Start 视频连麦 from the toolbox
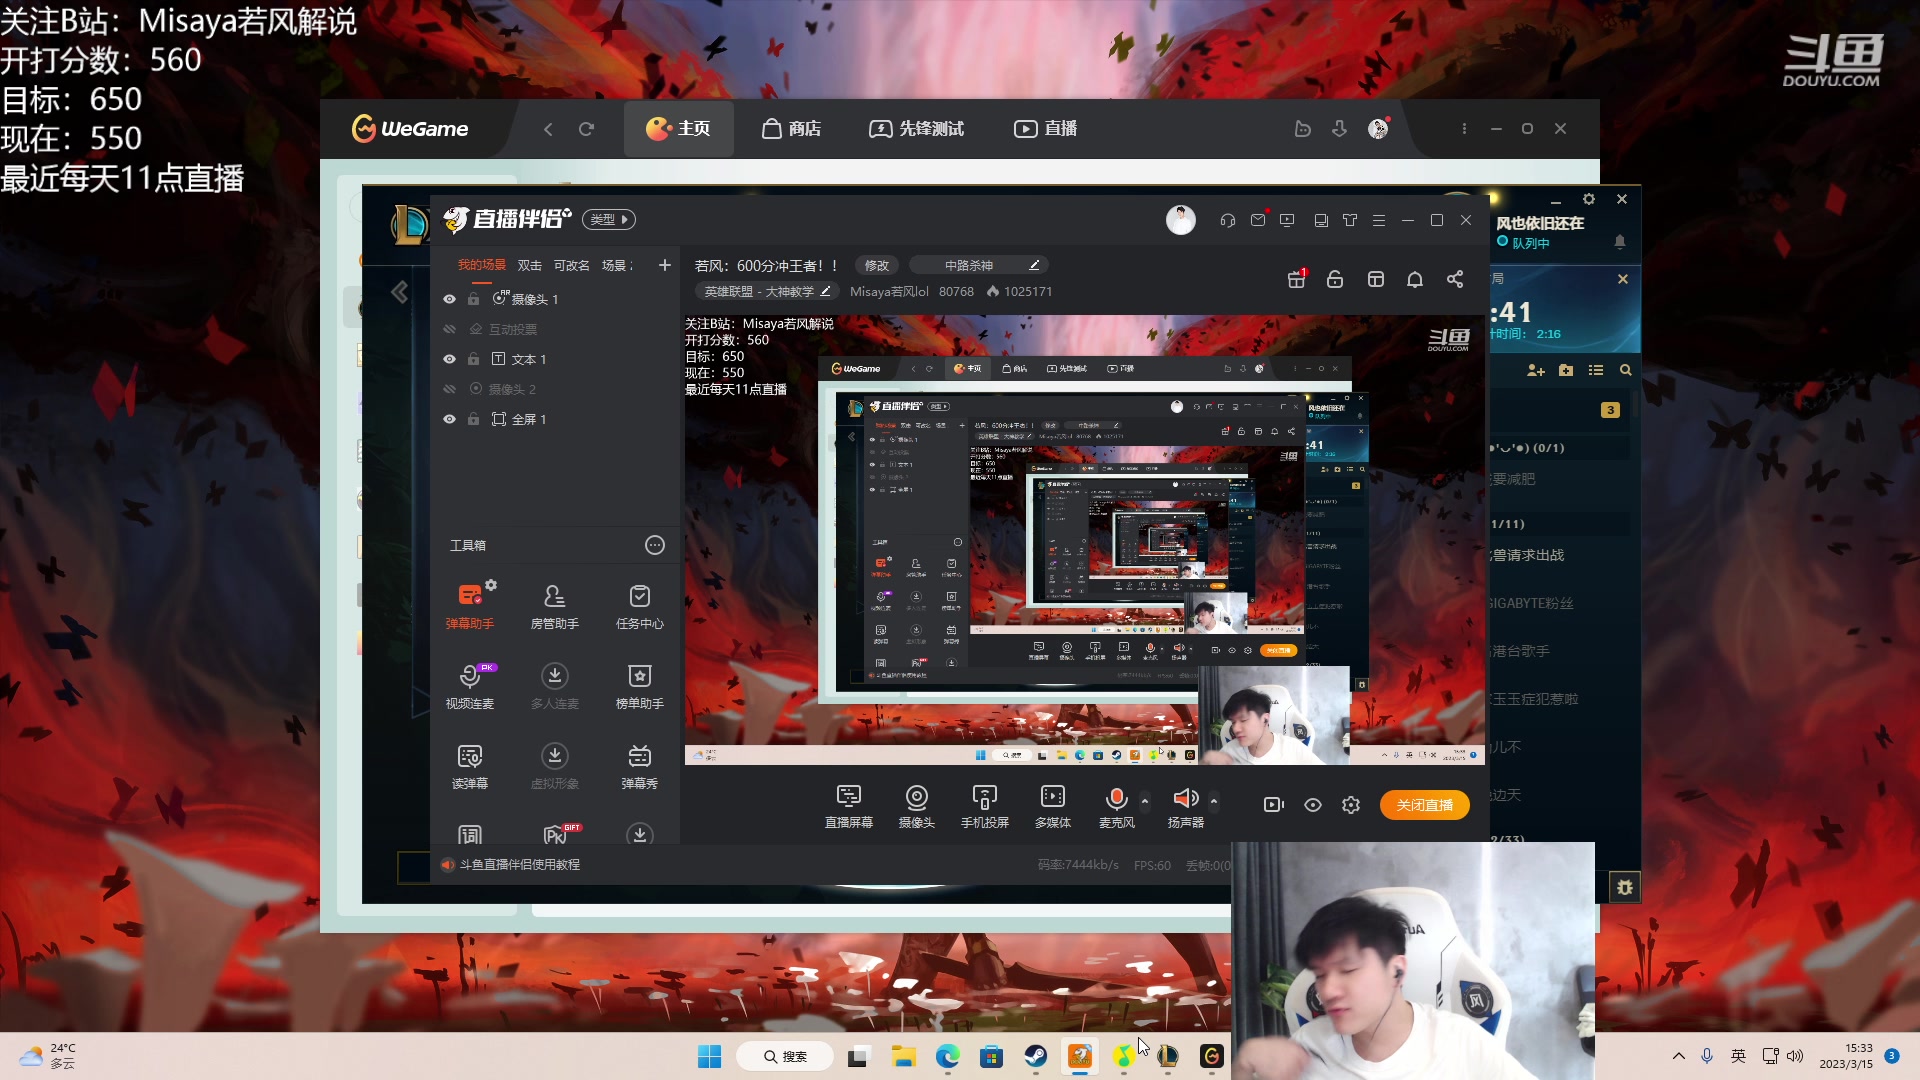This screenshot has height=1080, width=1920. coord(469,685)
